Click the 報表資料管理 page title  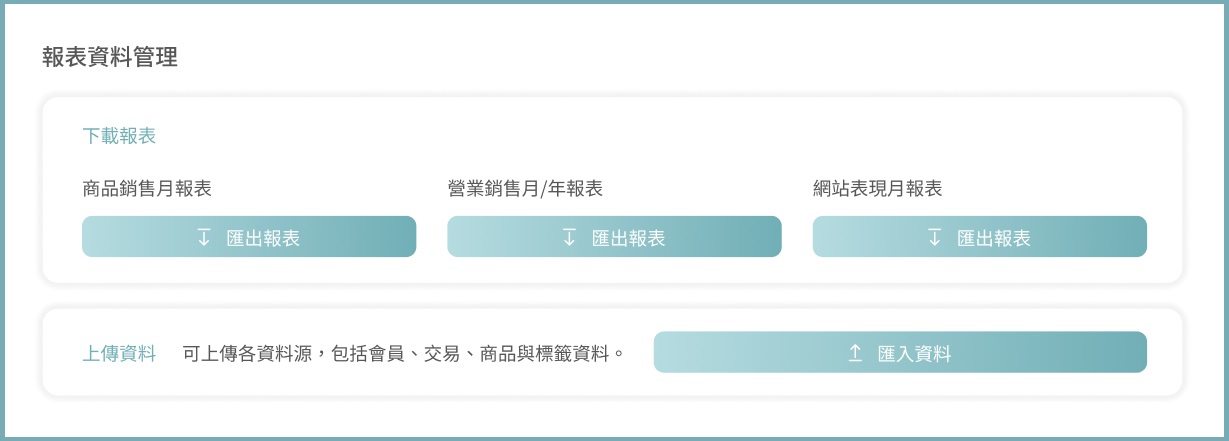pyautogui.click(x=110, y=57)
